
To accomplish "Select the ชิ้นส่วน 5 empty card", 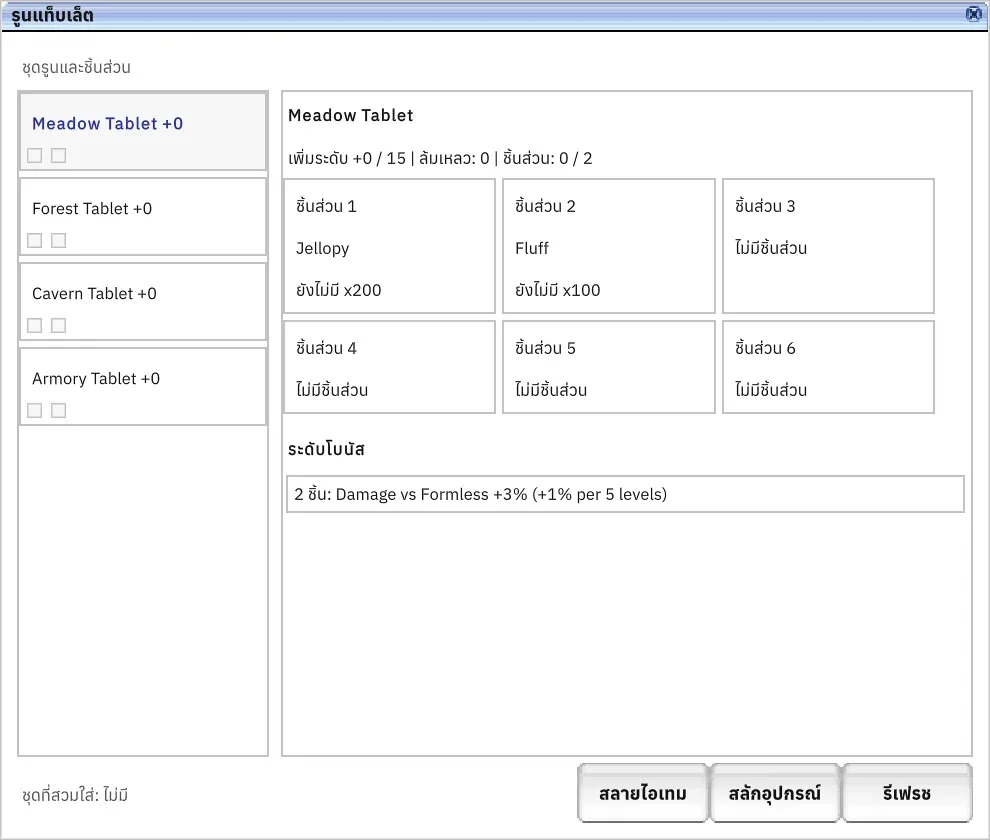I will (609, 368).
